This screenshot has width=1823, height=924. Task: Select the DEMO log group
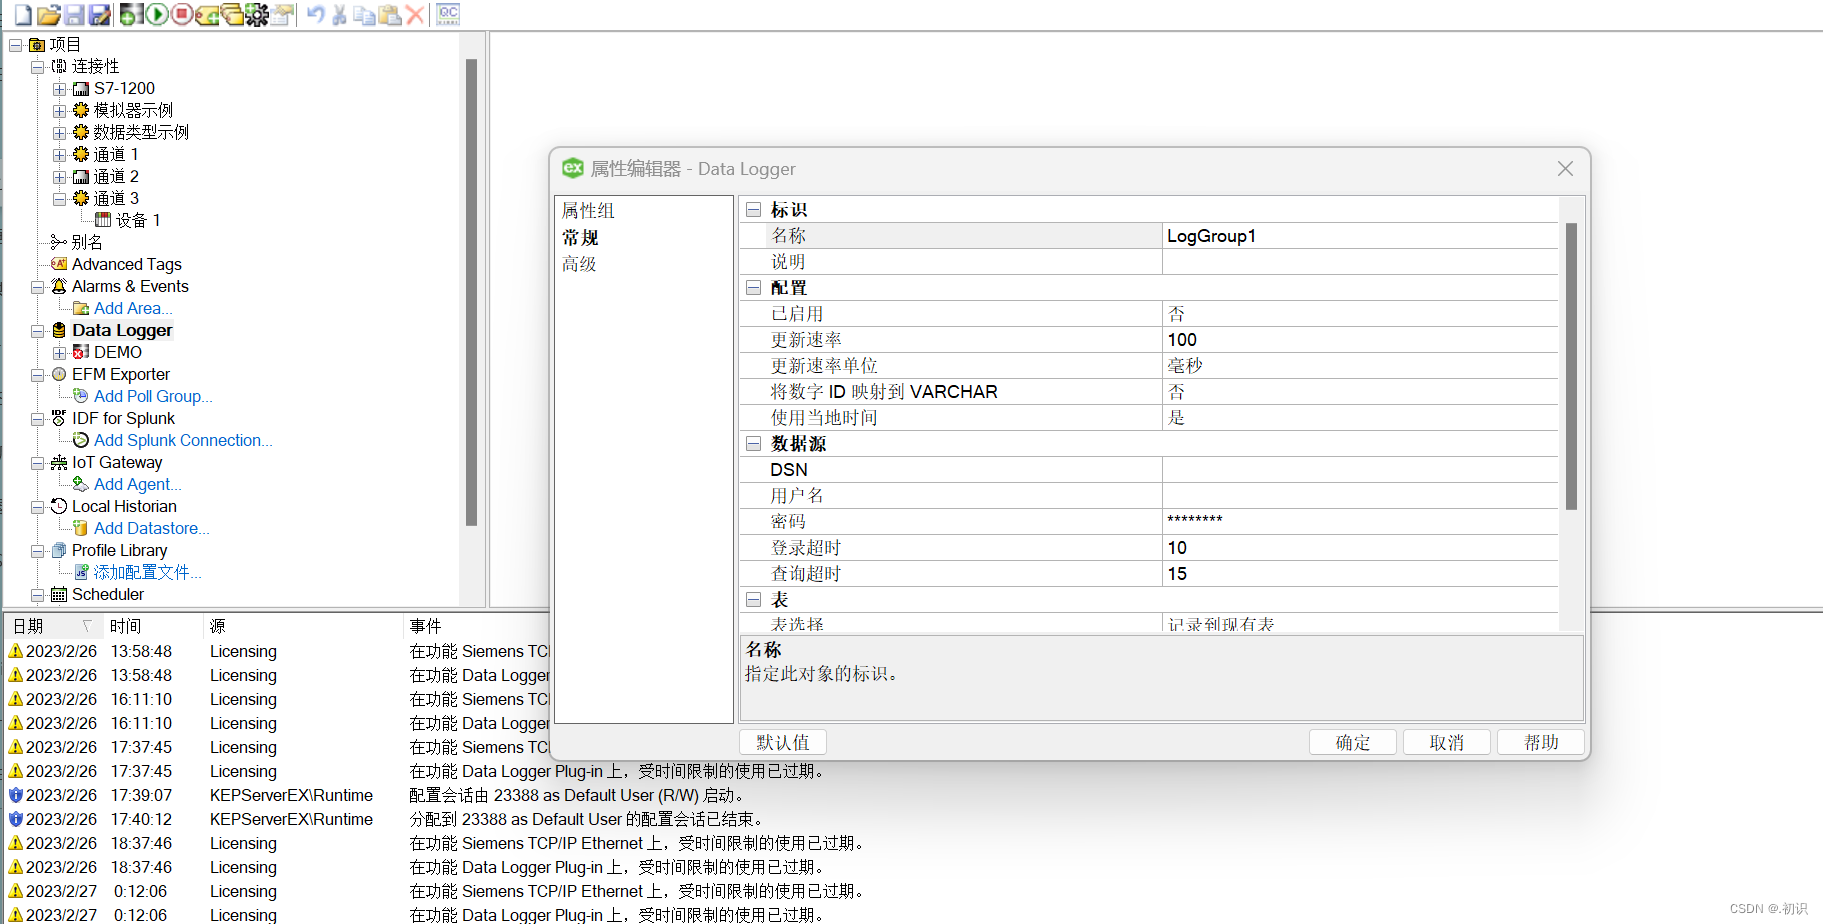click(118, 352)
